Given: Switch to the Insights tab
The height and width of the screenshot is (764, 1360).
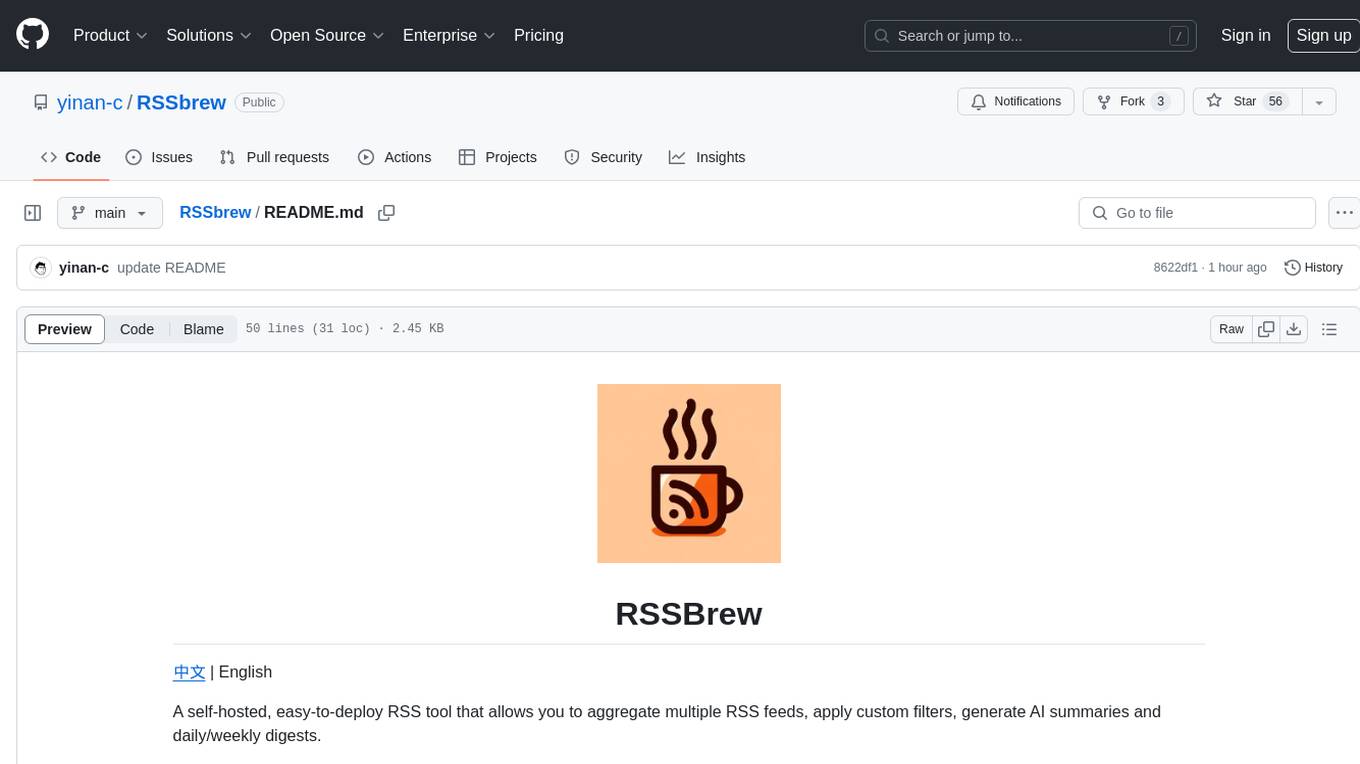Looking at the screenshot, I should coord(707,157).
